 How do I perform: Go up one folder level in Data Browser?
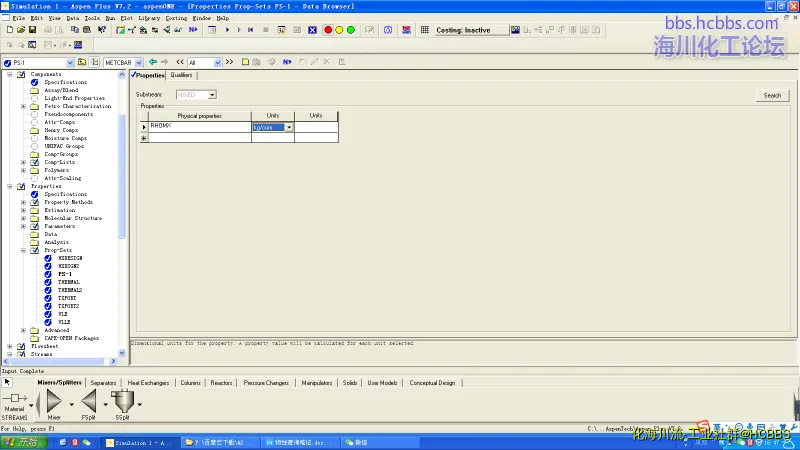tap(82, 62)
